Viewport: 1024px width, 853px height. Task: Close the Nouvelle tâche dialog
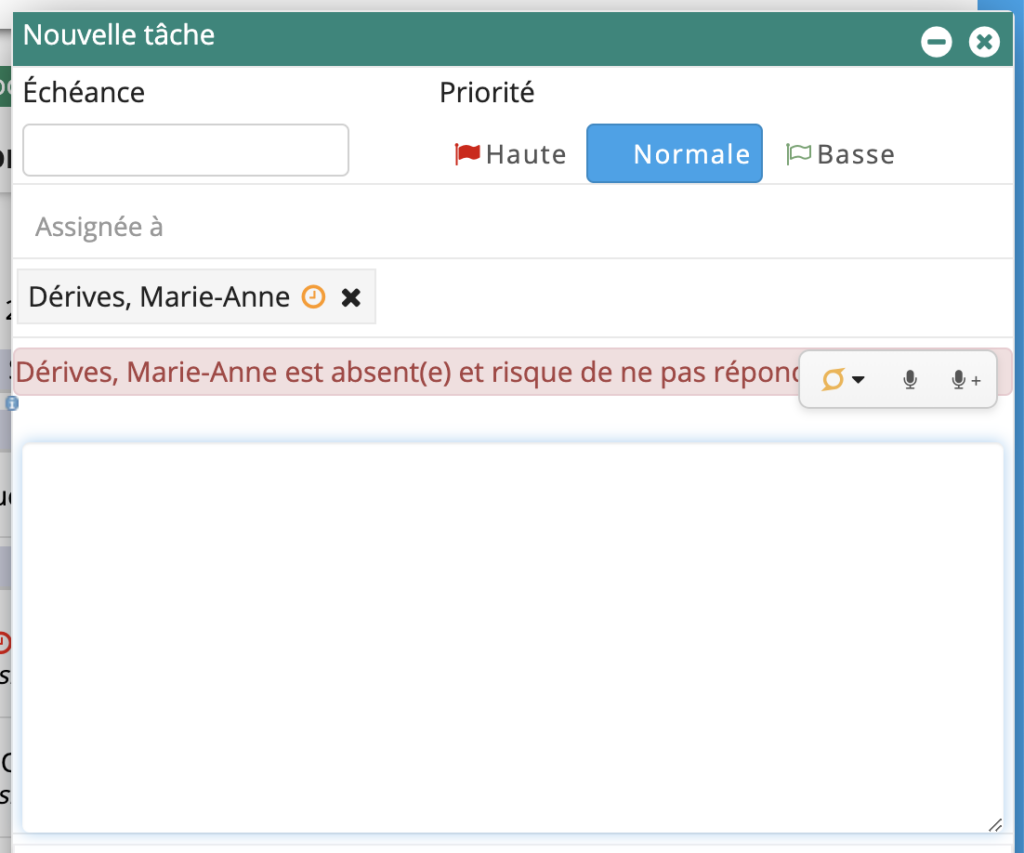984,42
